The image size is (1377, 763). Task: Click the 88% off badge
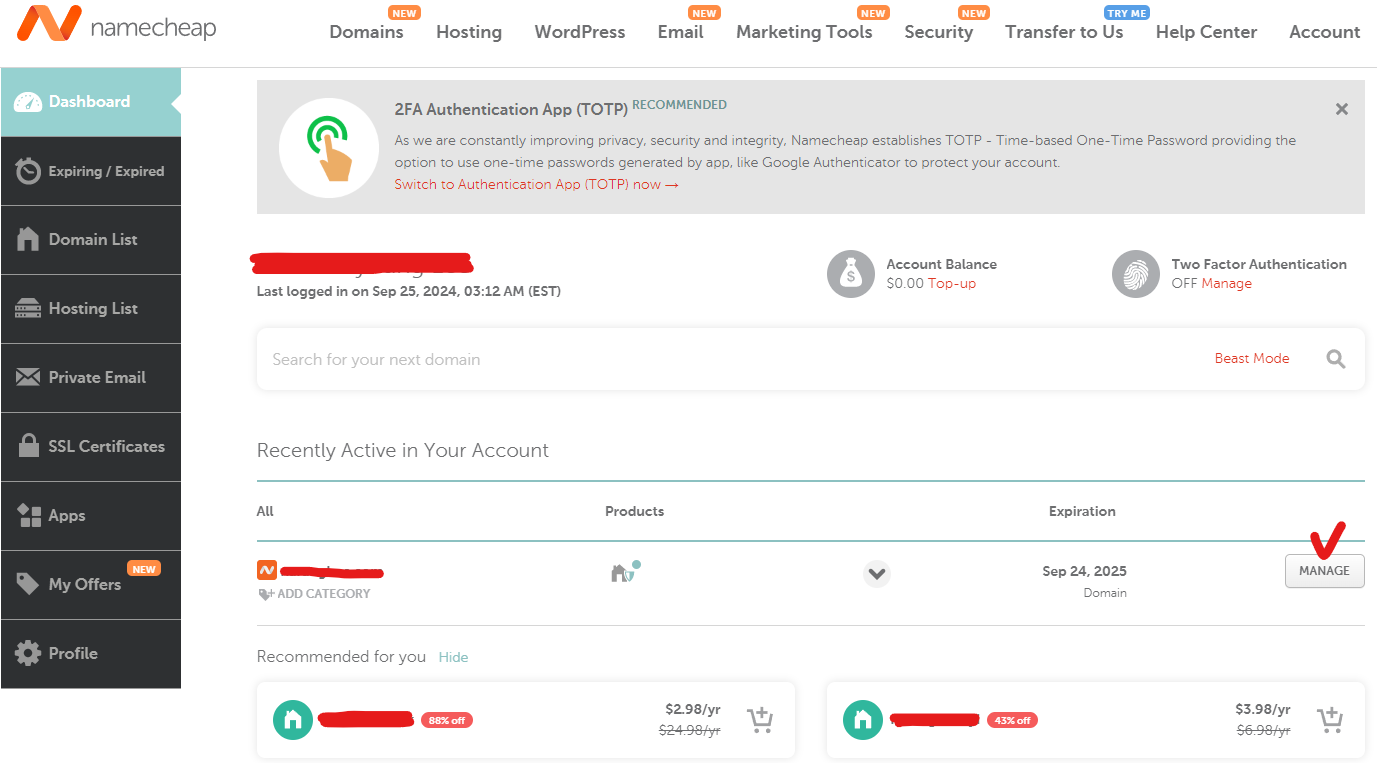click(x=447, y=720)
